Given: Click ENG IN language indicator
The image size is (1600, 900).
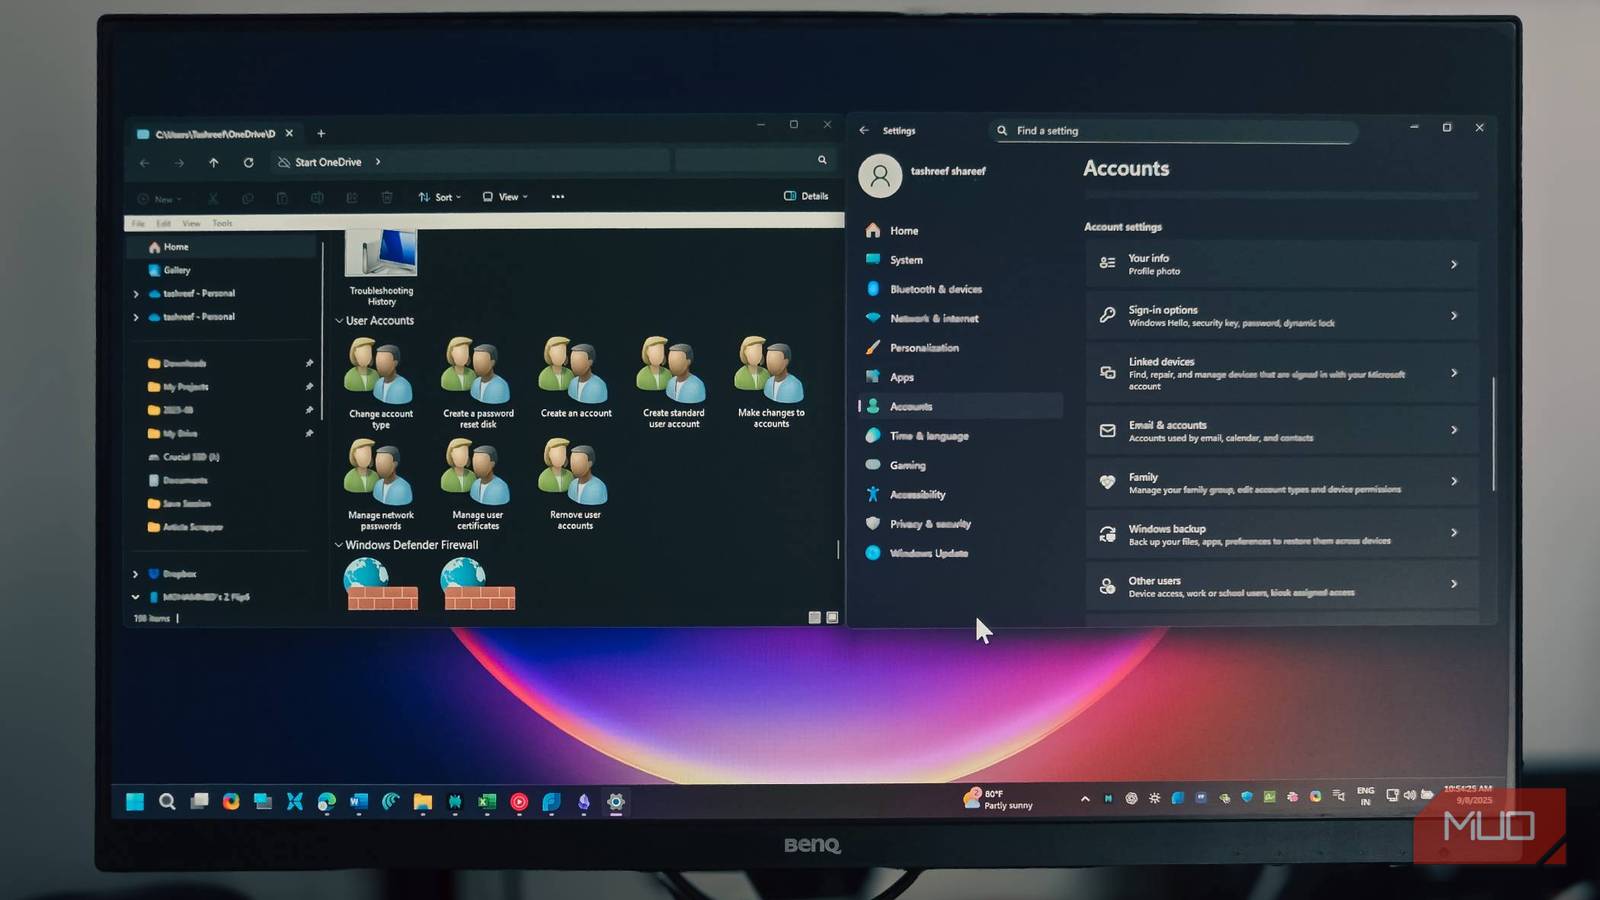Looking at the screenshot, I should tap(1365, 796).
